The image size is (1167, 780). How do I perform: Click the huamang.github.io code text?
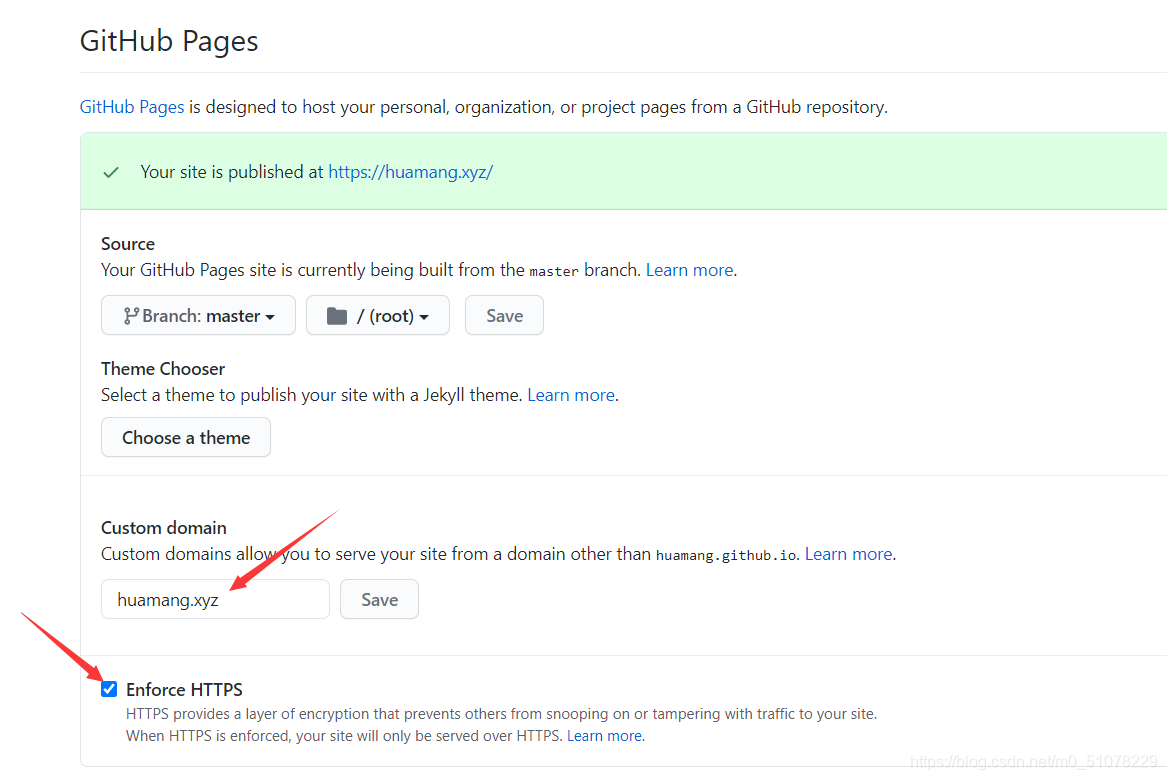[726, 556]
